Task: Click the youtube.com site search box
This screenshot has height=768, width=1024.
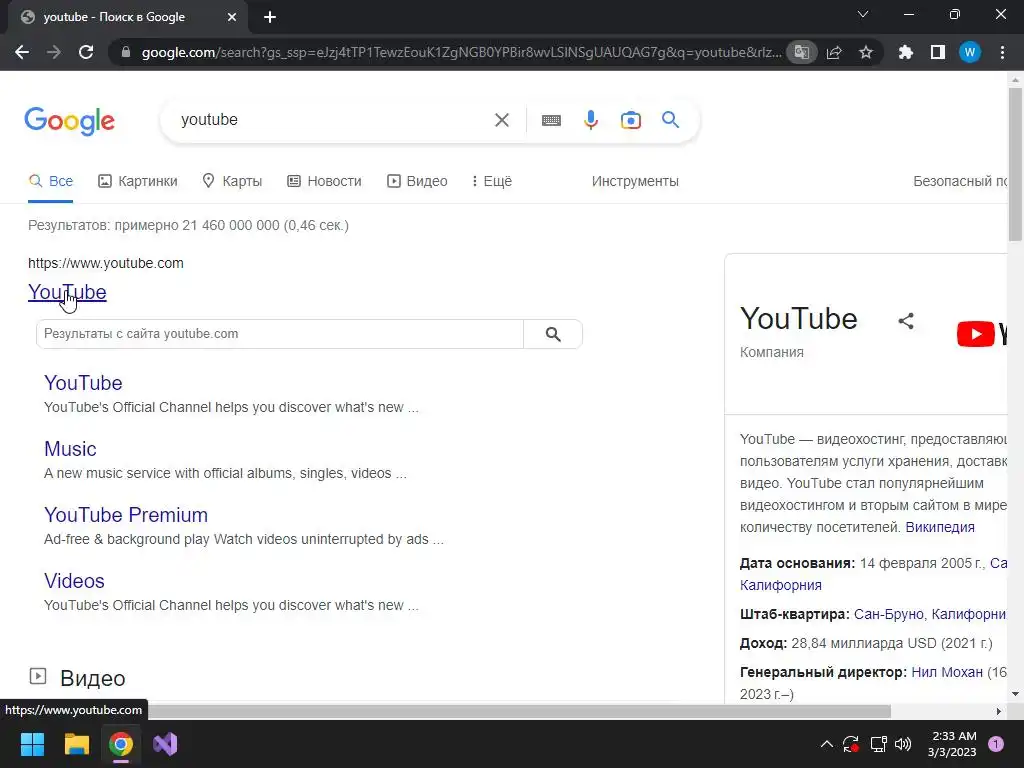Action: click(280, 334)
